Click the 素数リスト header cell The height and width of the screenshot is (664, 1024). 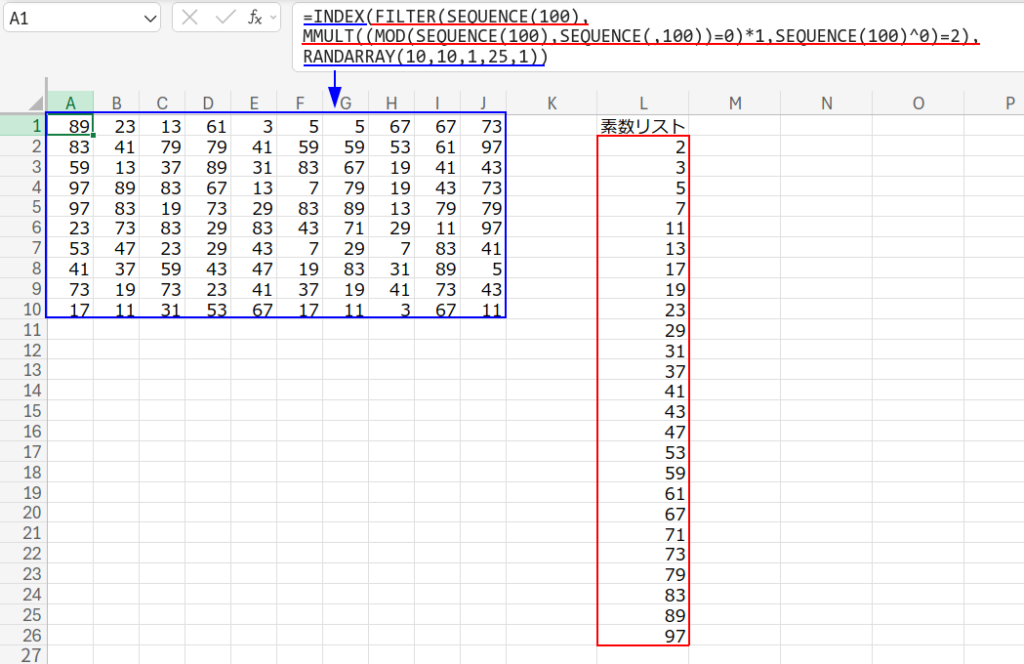[643, 126]
